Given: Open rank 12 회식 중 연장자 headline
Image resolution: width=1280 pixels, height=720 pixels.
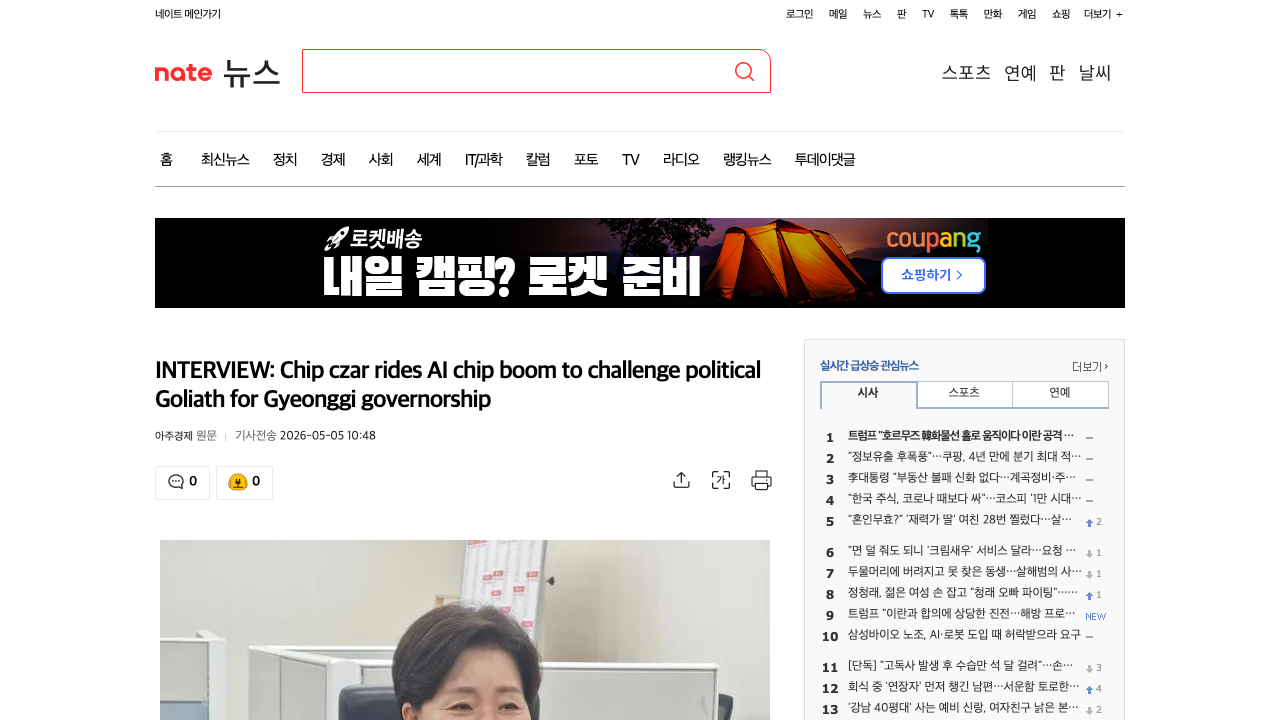Looking at the screenshot, I should pos(964,688).
